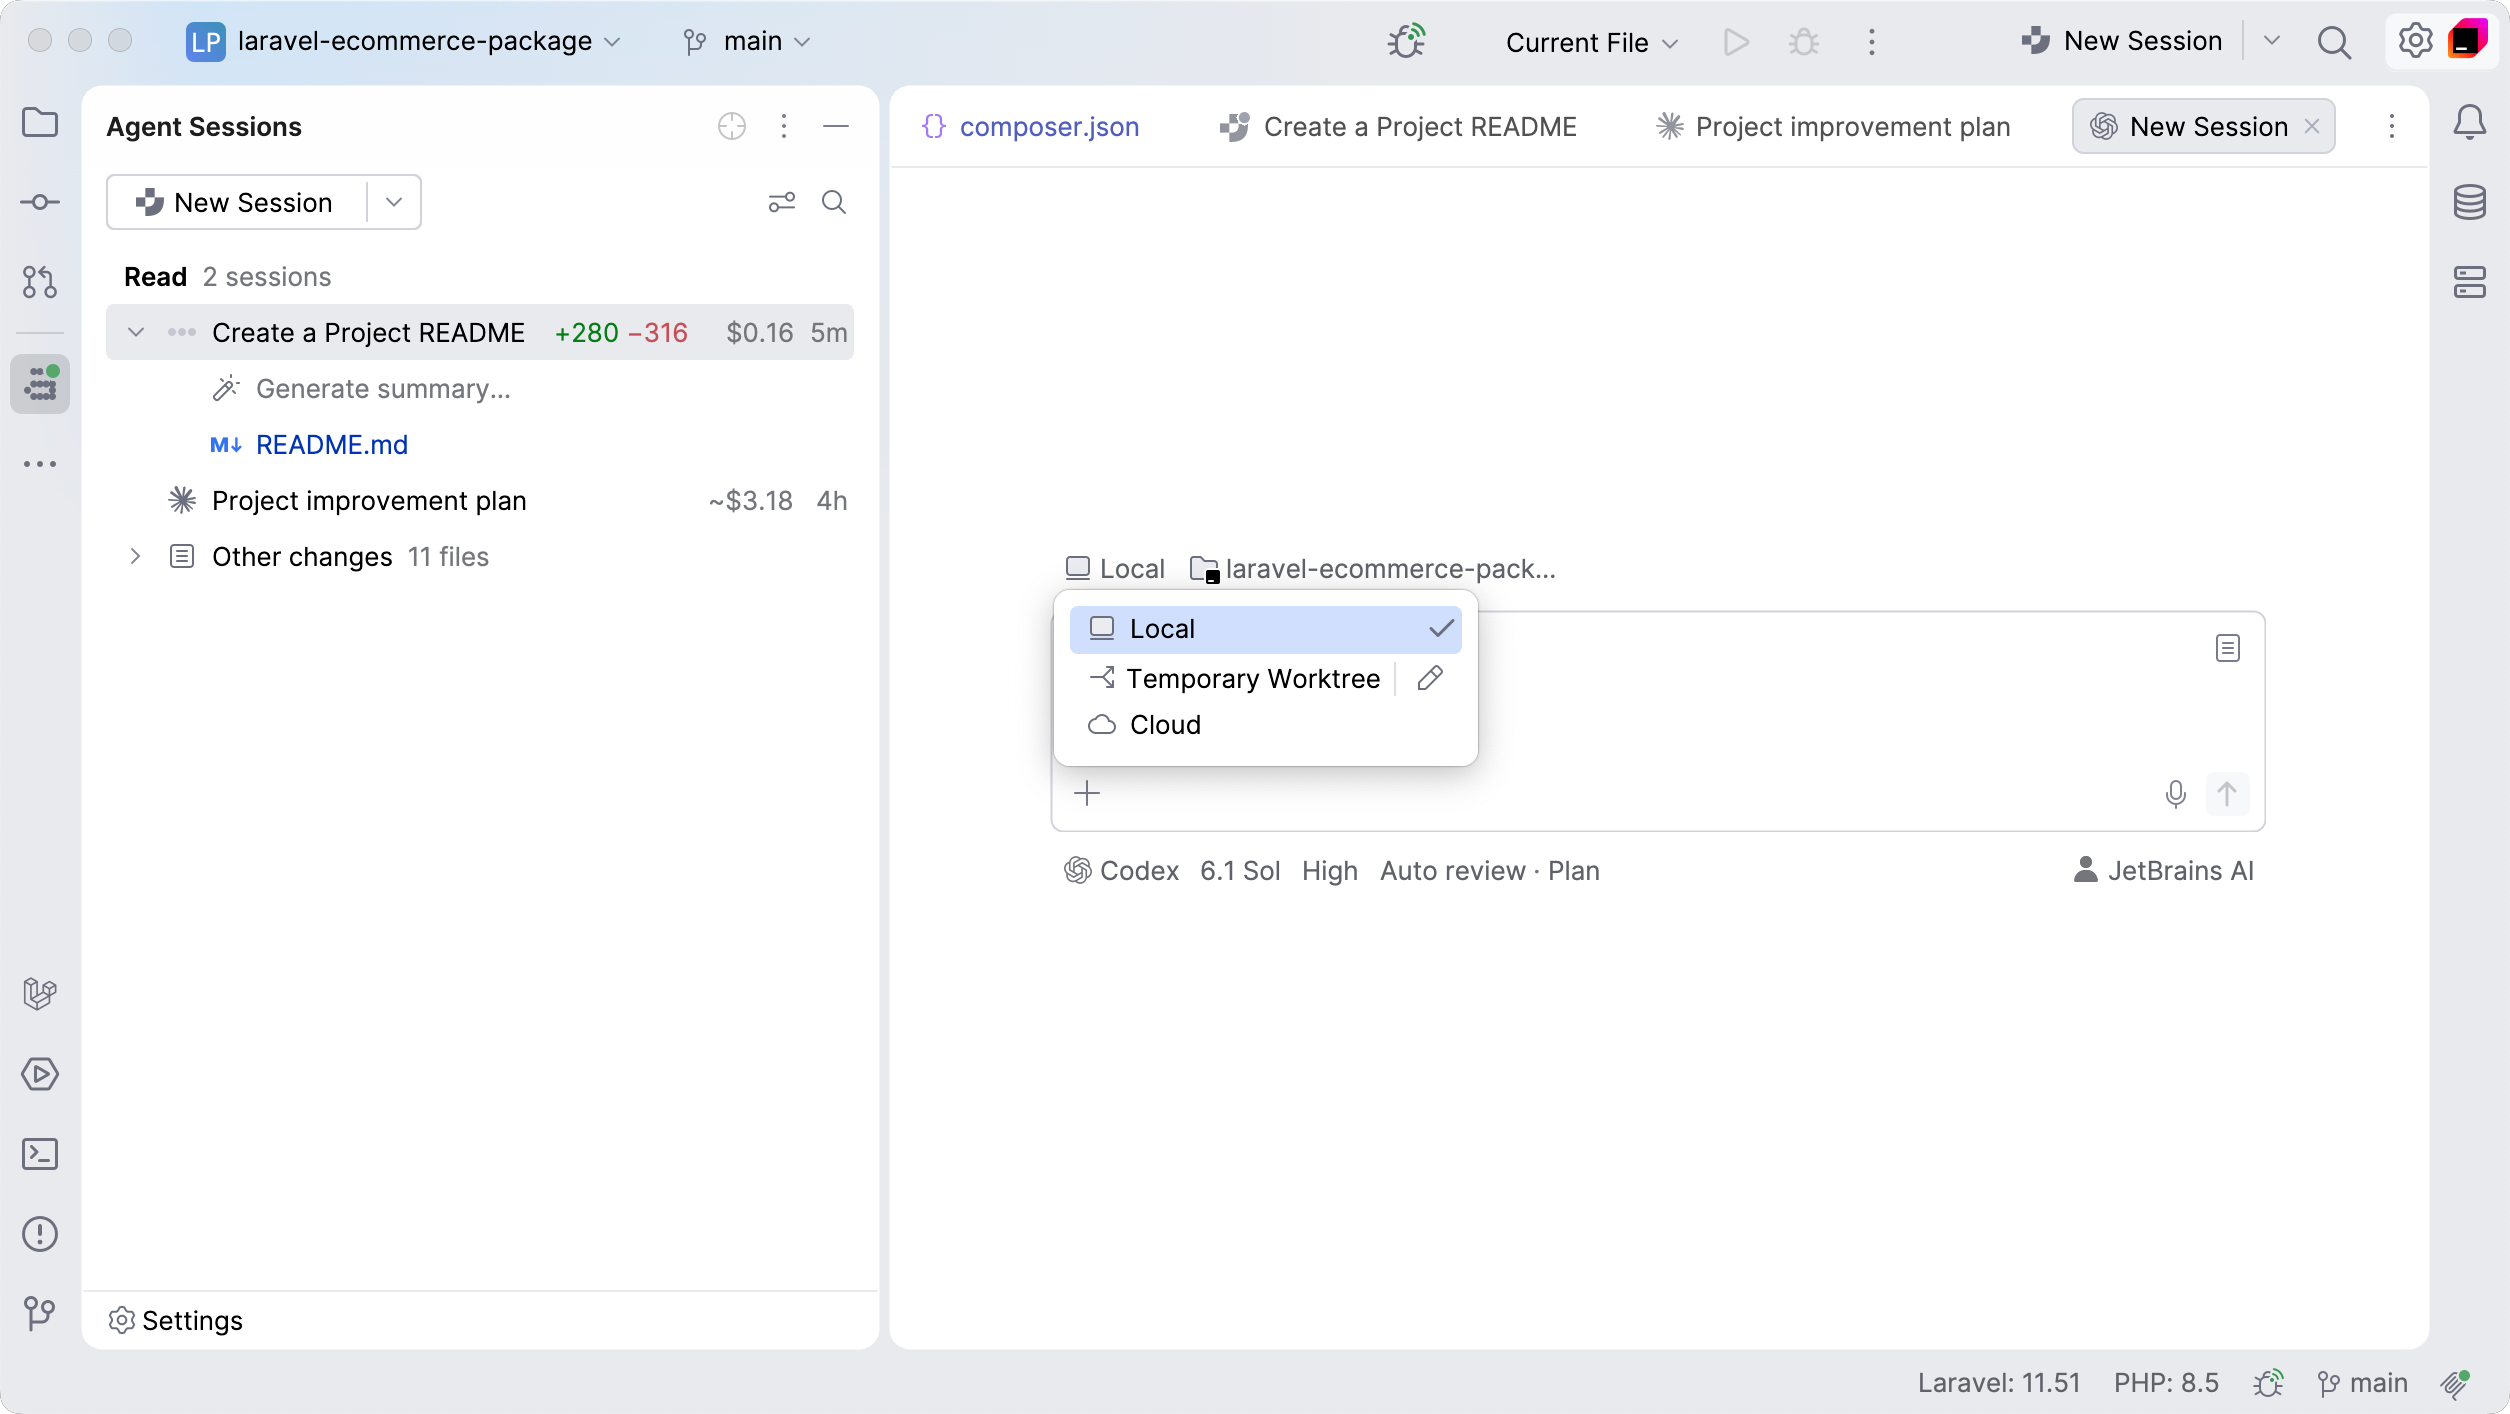
Task: Open the laravel-ecommerce-package project dropdown
Action: coord(404,42)
